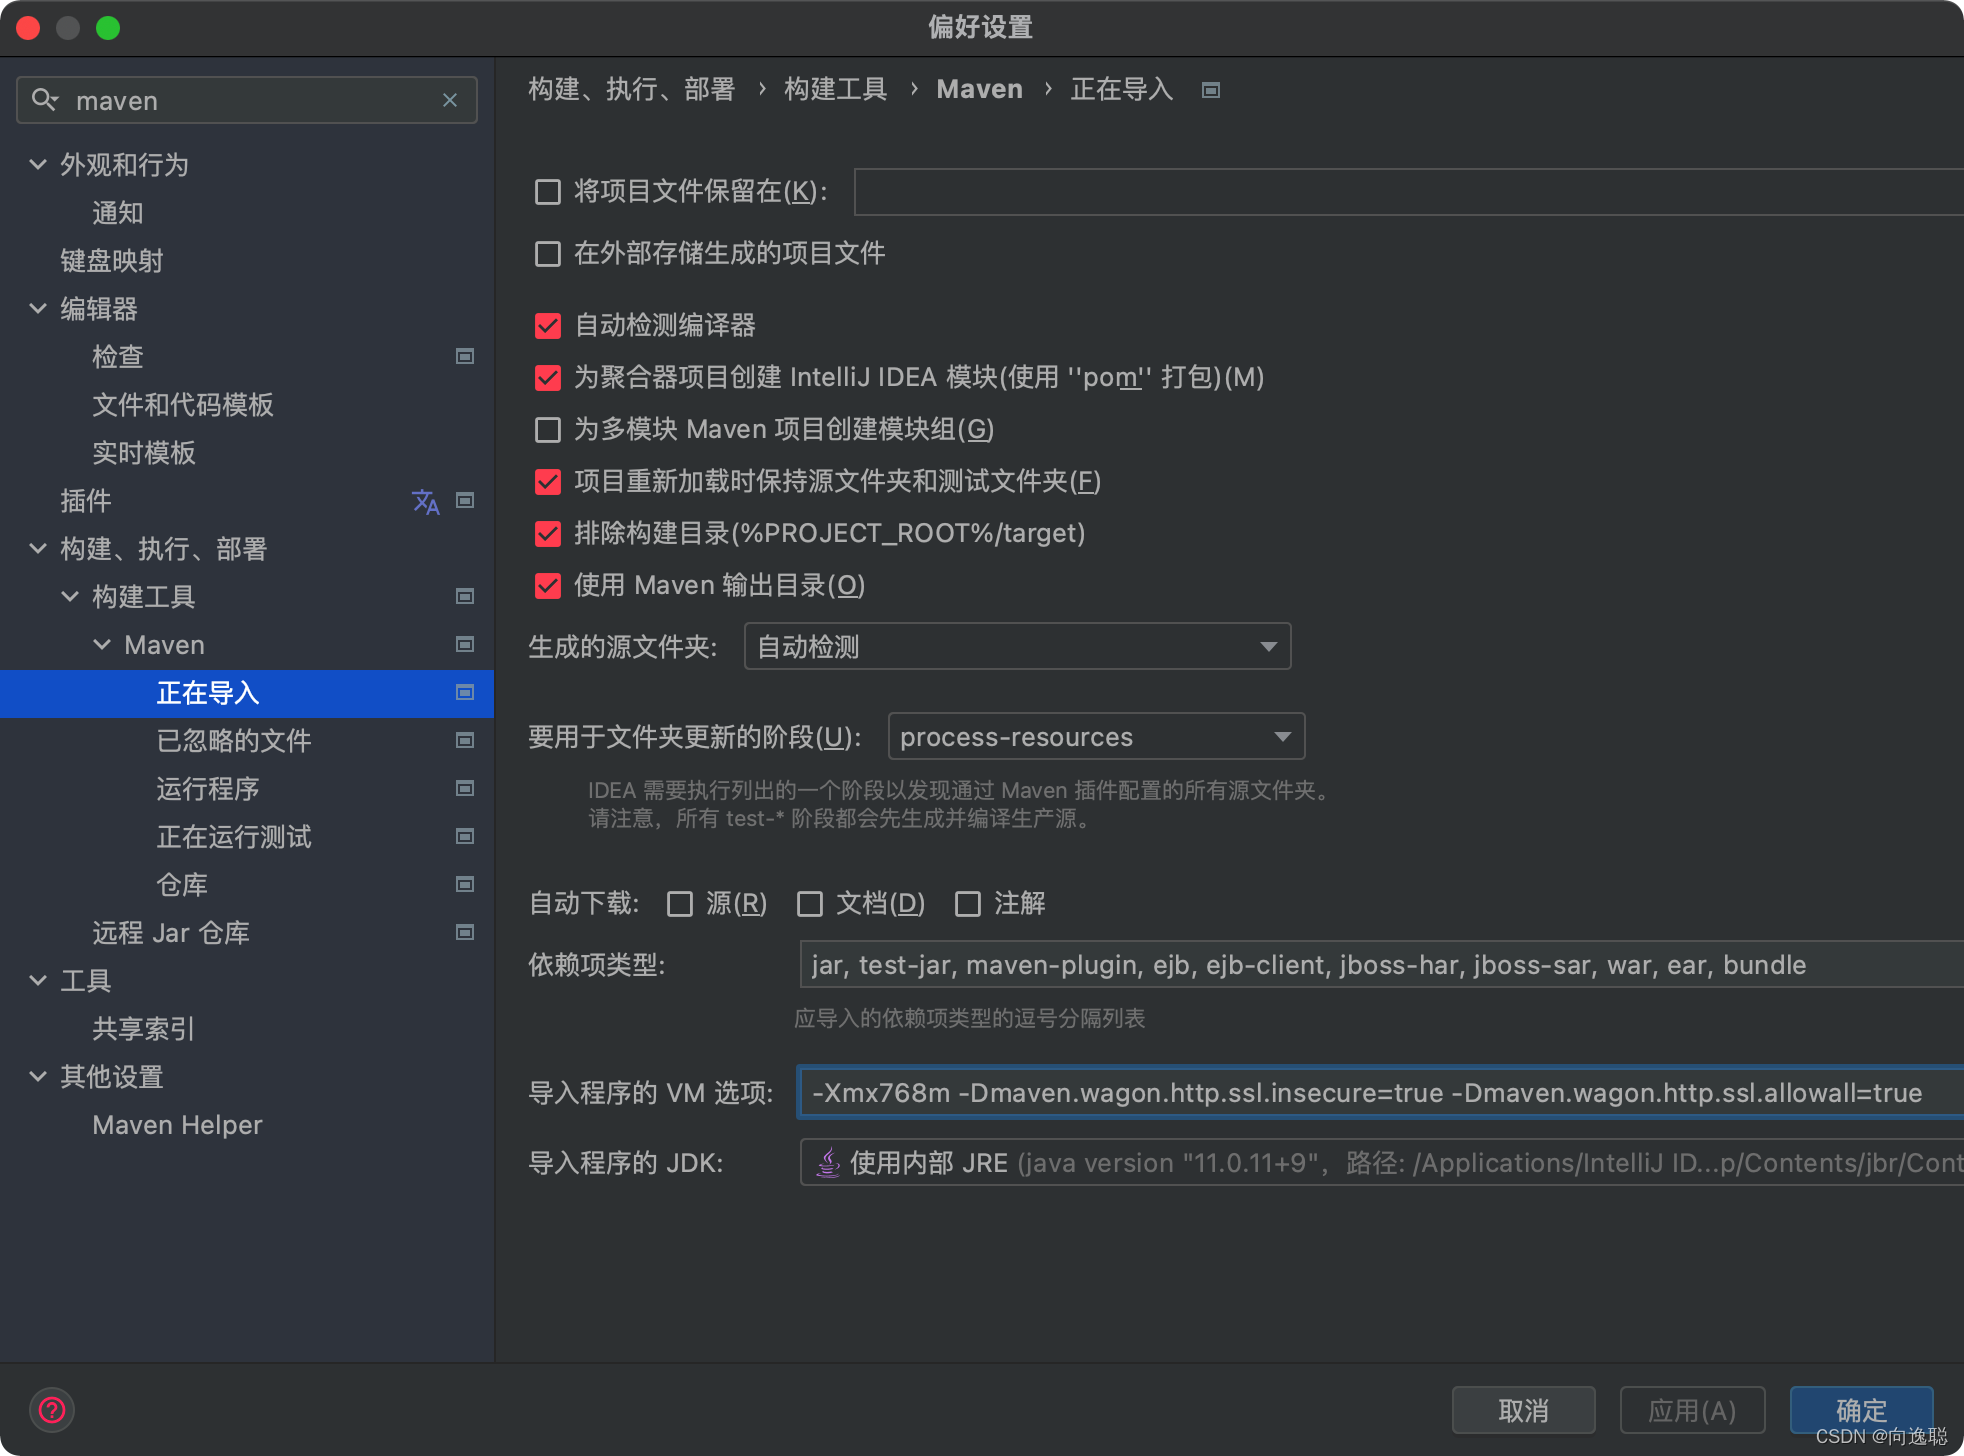Open 已忽略的文件 settings page
The image size is (1964, 1456).
(234, 740)
